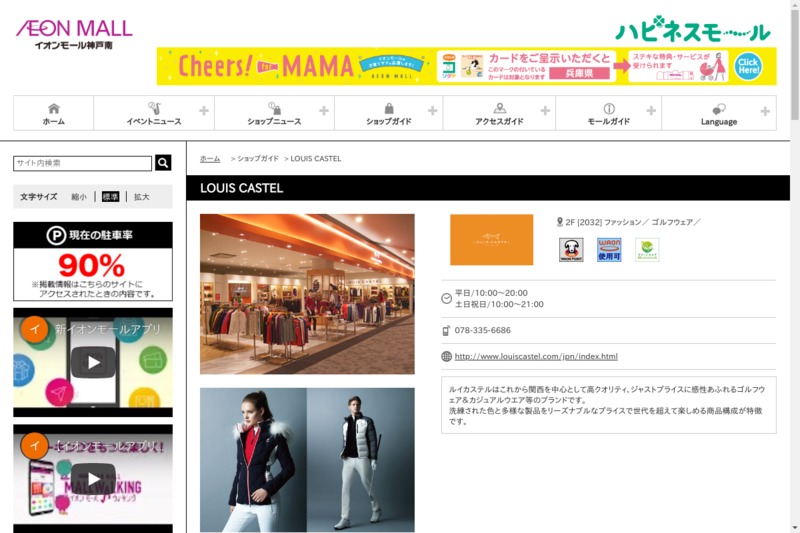Expand the plus beside イベントニュース

[x=204, y=111]
